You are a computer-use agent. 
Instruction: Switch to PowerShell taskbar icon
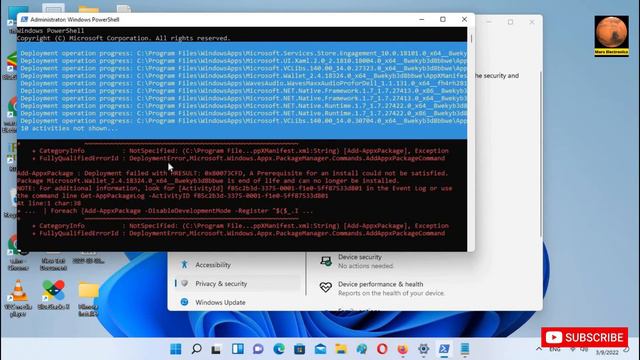click(x=444, y=349)
